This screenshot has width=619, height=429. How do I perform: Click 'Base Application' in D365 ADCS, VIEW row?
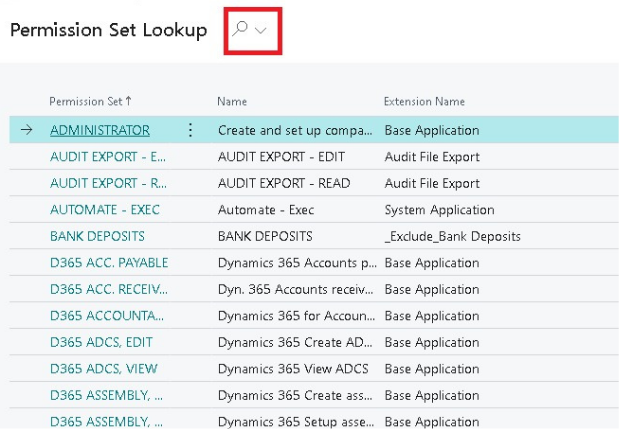click(432, 368)
